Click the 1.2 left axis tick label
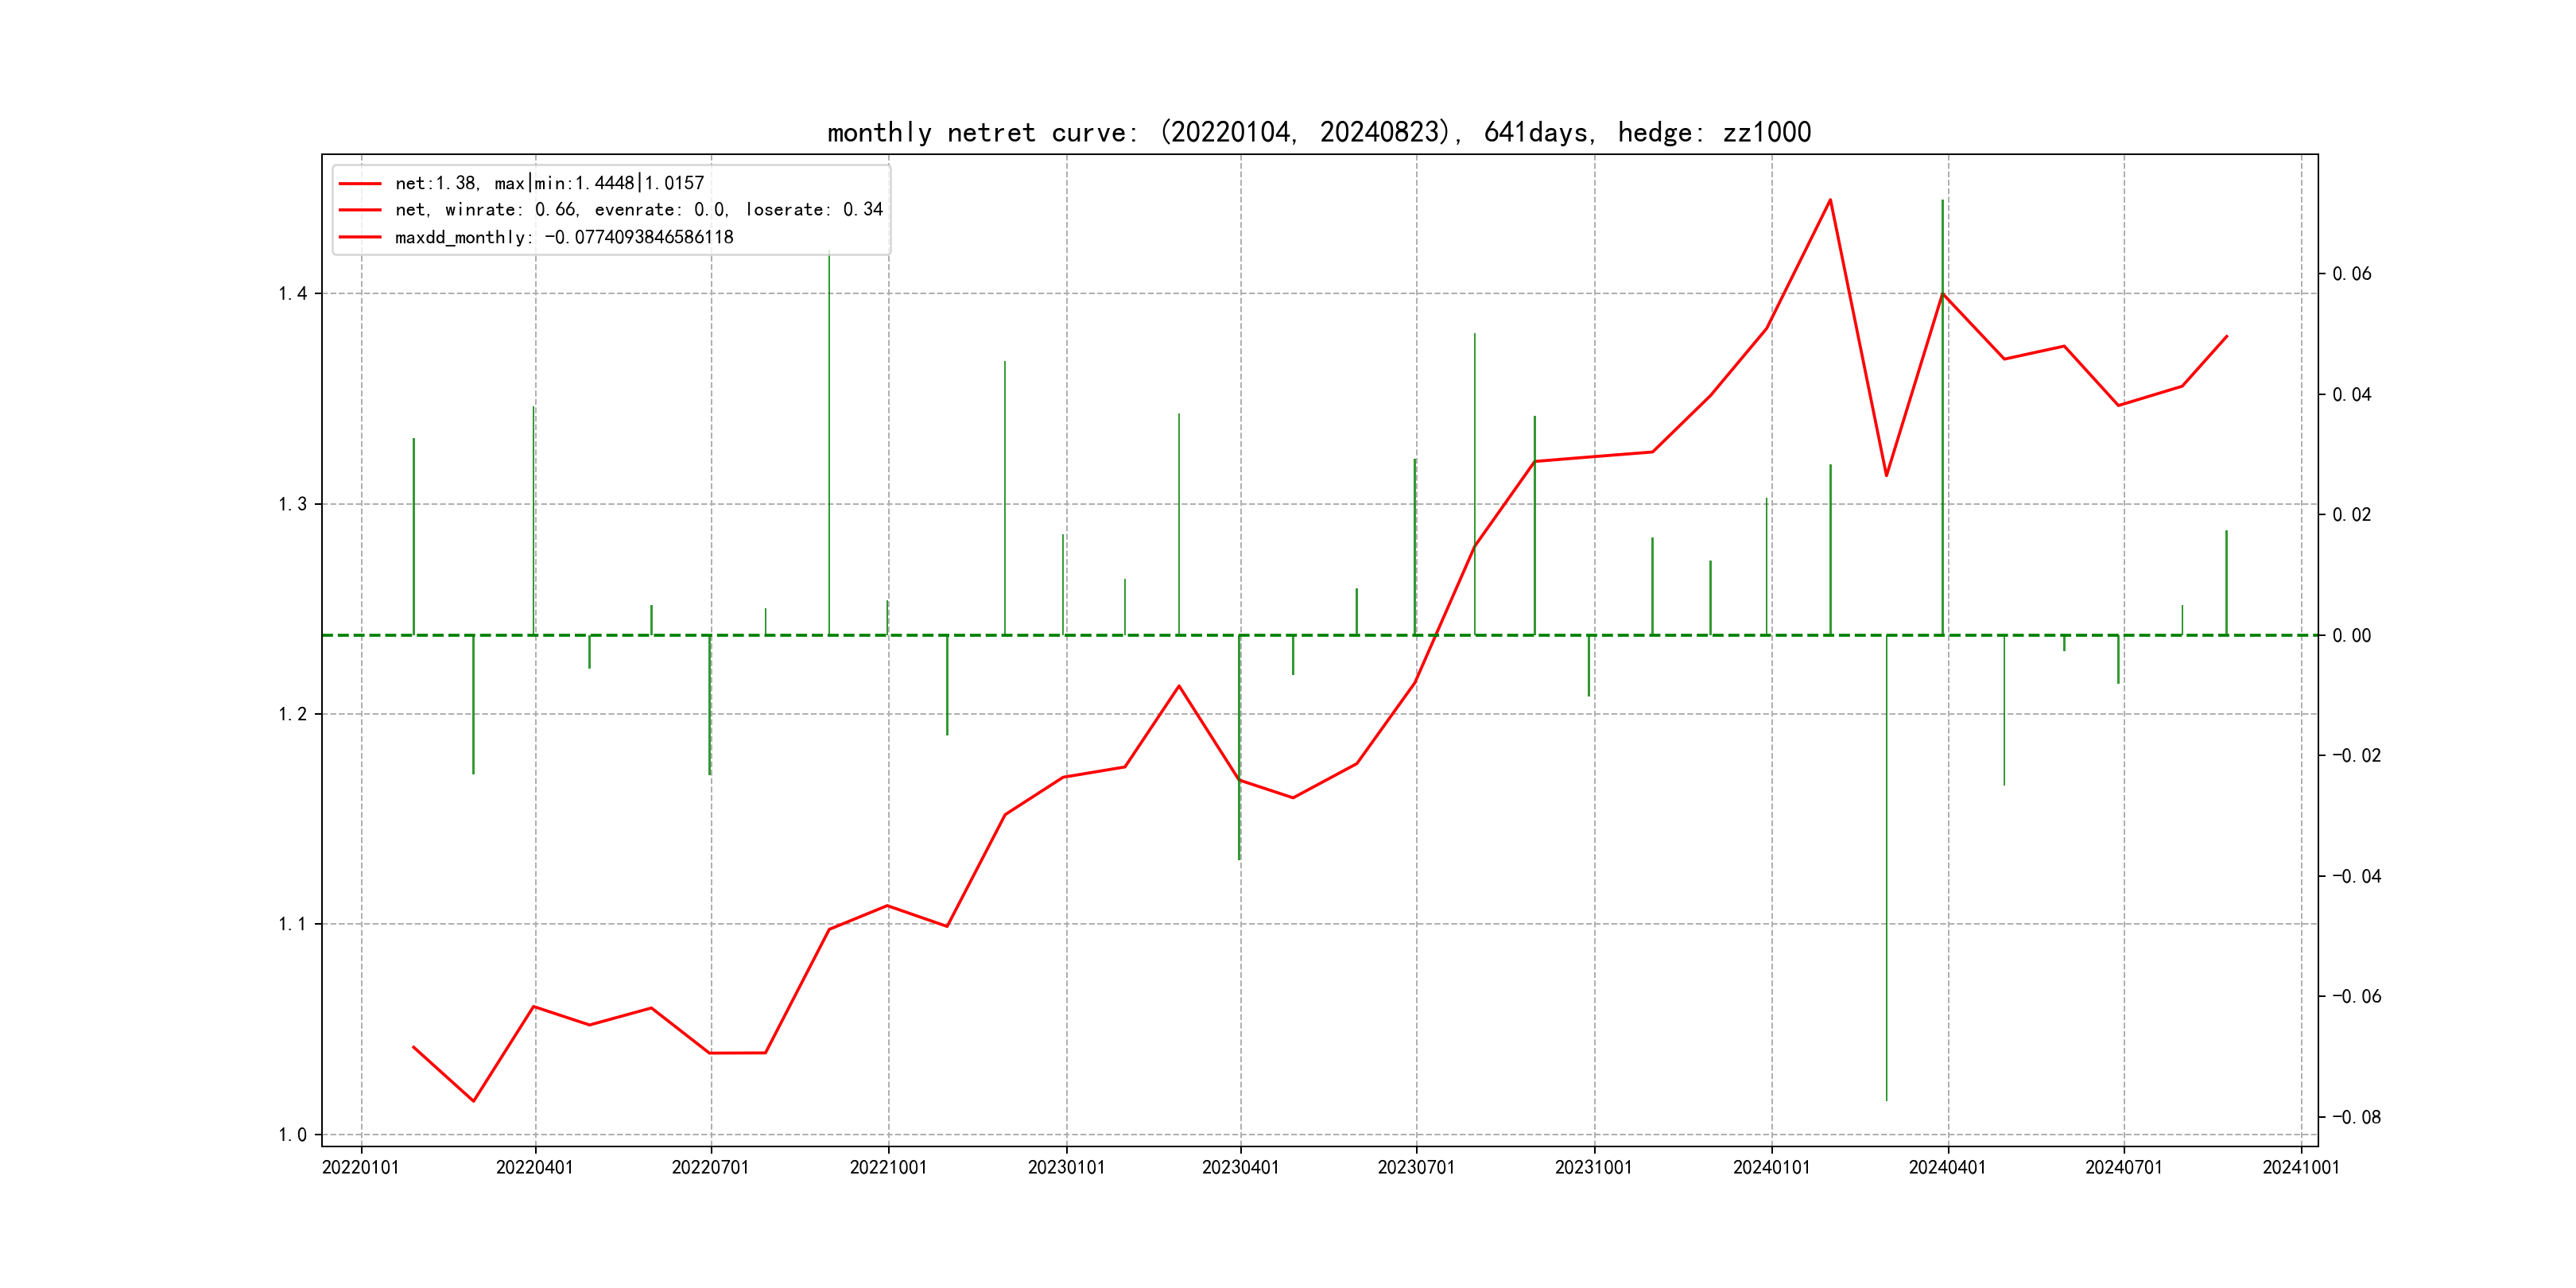 pyautogui.click(x=292, y=714)
